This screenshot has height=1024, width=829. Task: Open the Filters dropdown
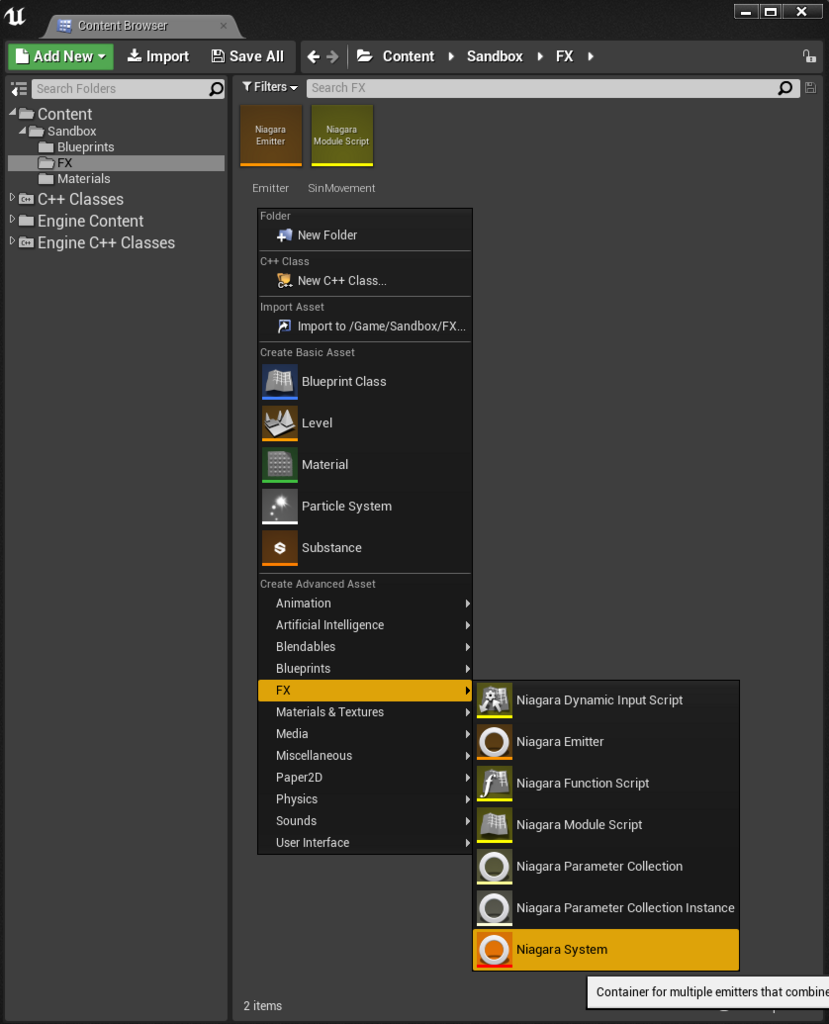tap(270, 87)
